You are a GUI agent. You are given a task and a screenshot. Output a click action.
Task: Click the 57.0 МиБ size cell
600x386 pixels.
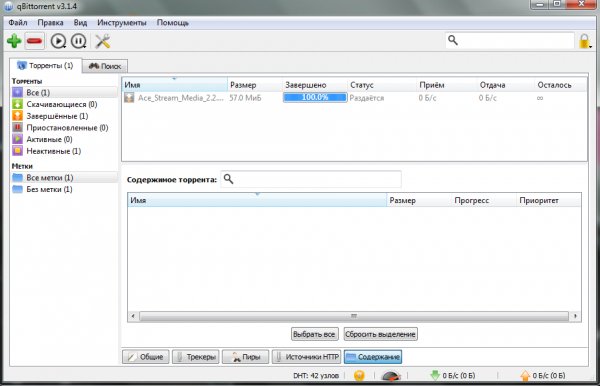tap(245, 98)
